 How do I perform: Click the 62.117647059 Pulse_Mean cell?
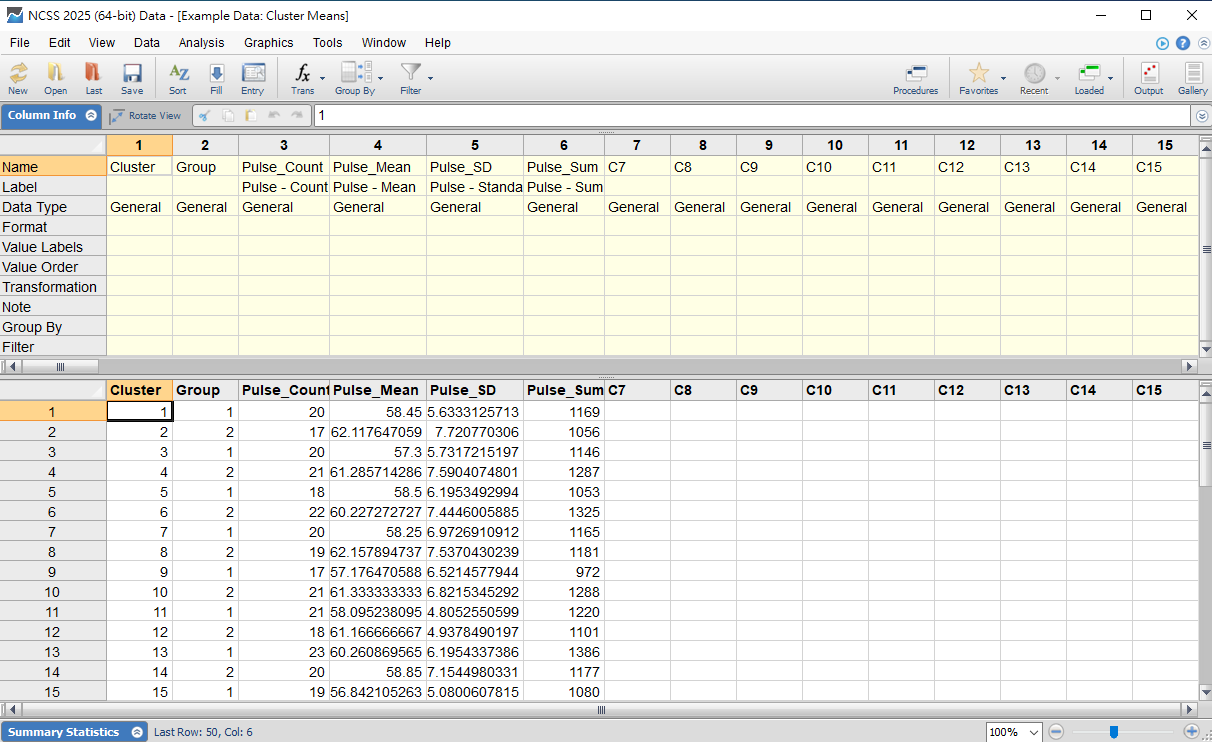[x=378, y=432]
